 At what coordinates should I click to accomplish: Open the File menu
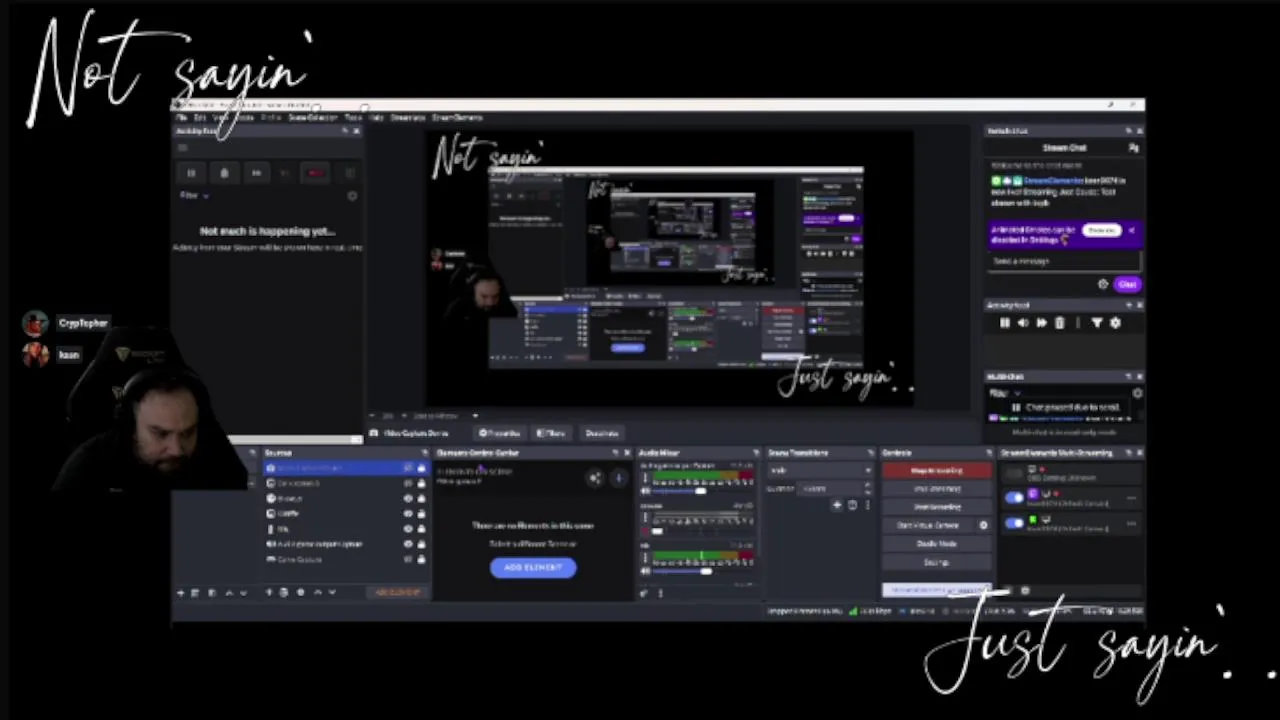pos(182,117)
